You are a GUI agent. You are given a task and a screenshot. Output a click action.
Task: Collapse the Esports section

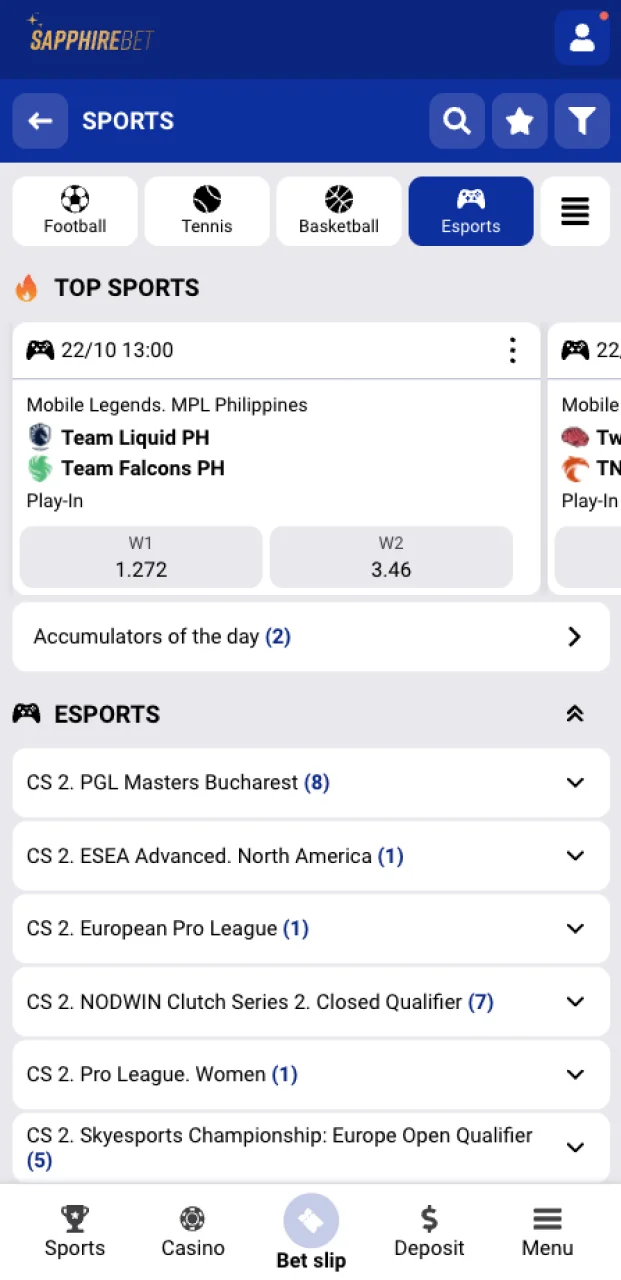point(574,714)
